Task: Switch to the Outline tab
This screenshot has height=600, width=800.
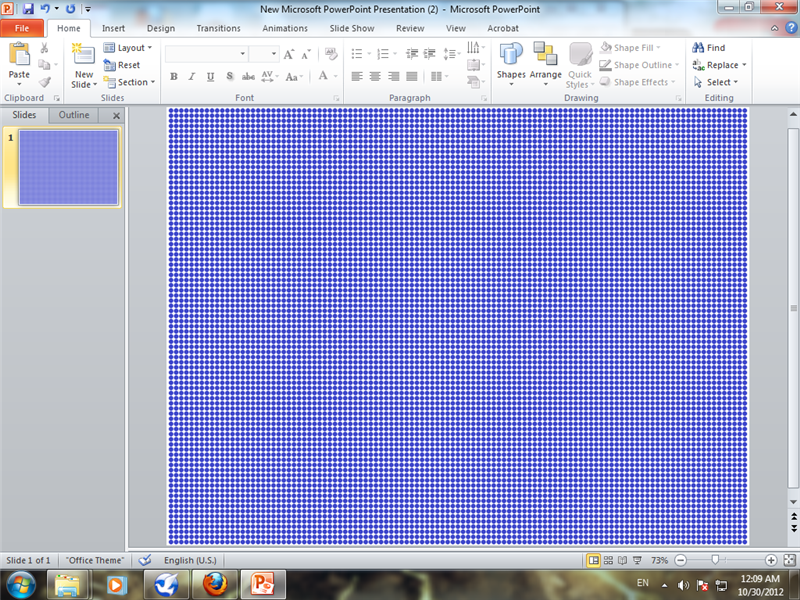Action: pyautogui.click(x=73, y=115)
